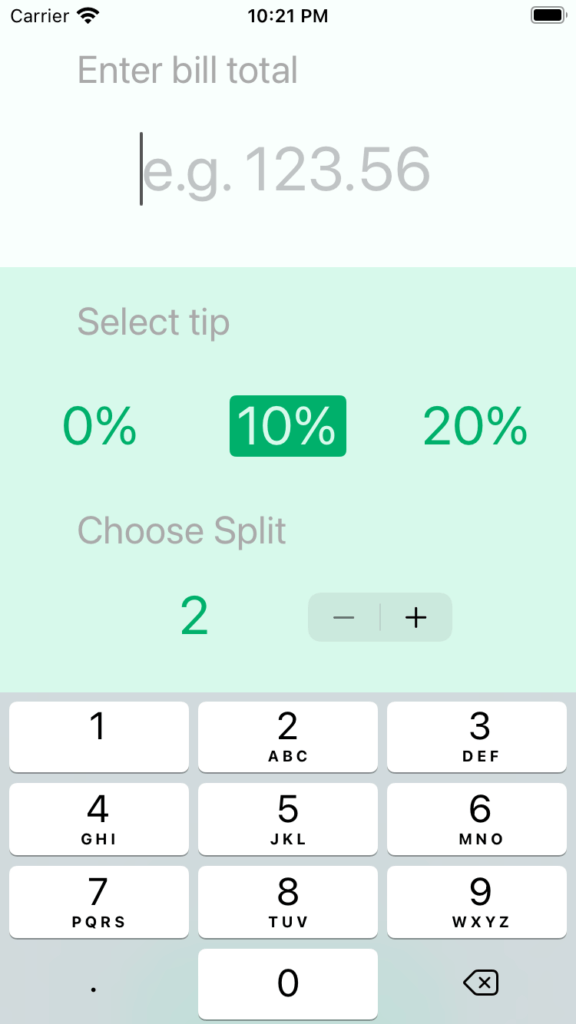This screenshot has width=576, height=1024.
Task: Tap the 0 key on keypad
Action: 287,984
